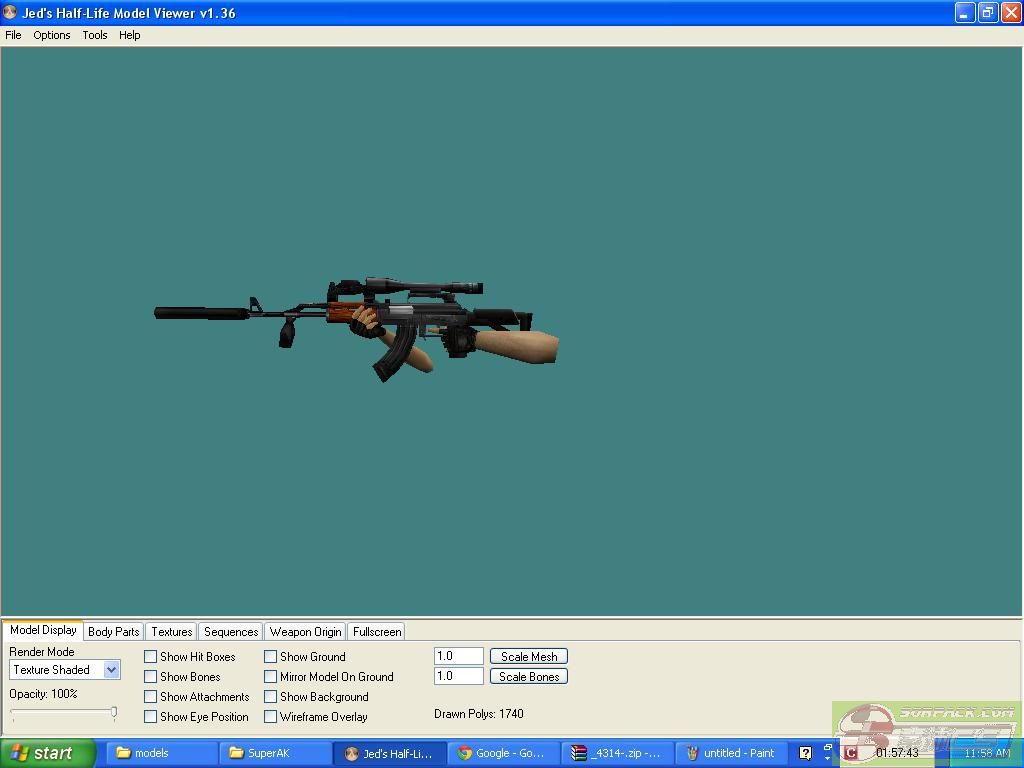Open the SuperAK folder in taskbar

coord(275,754)
